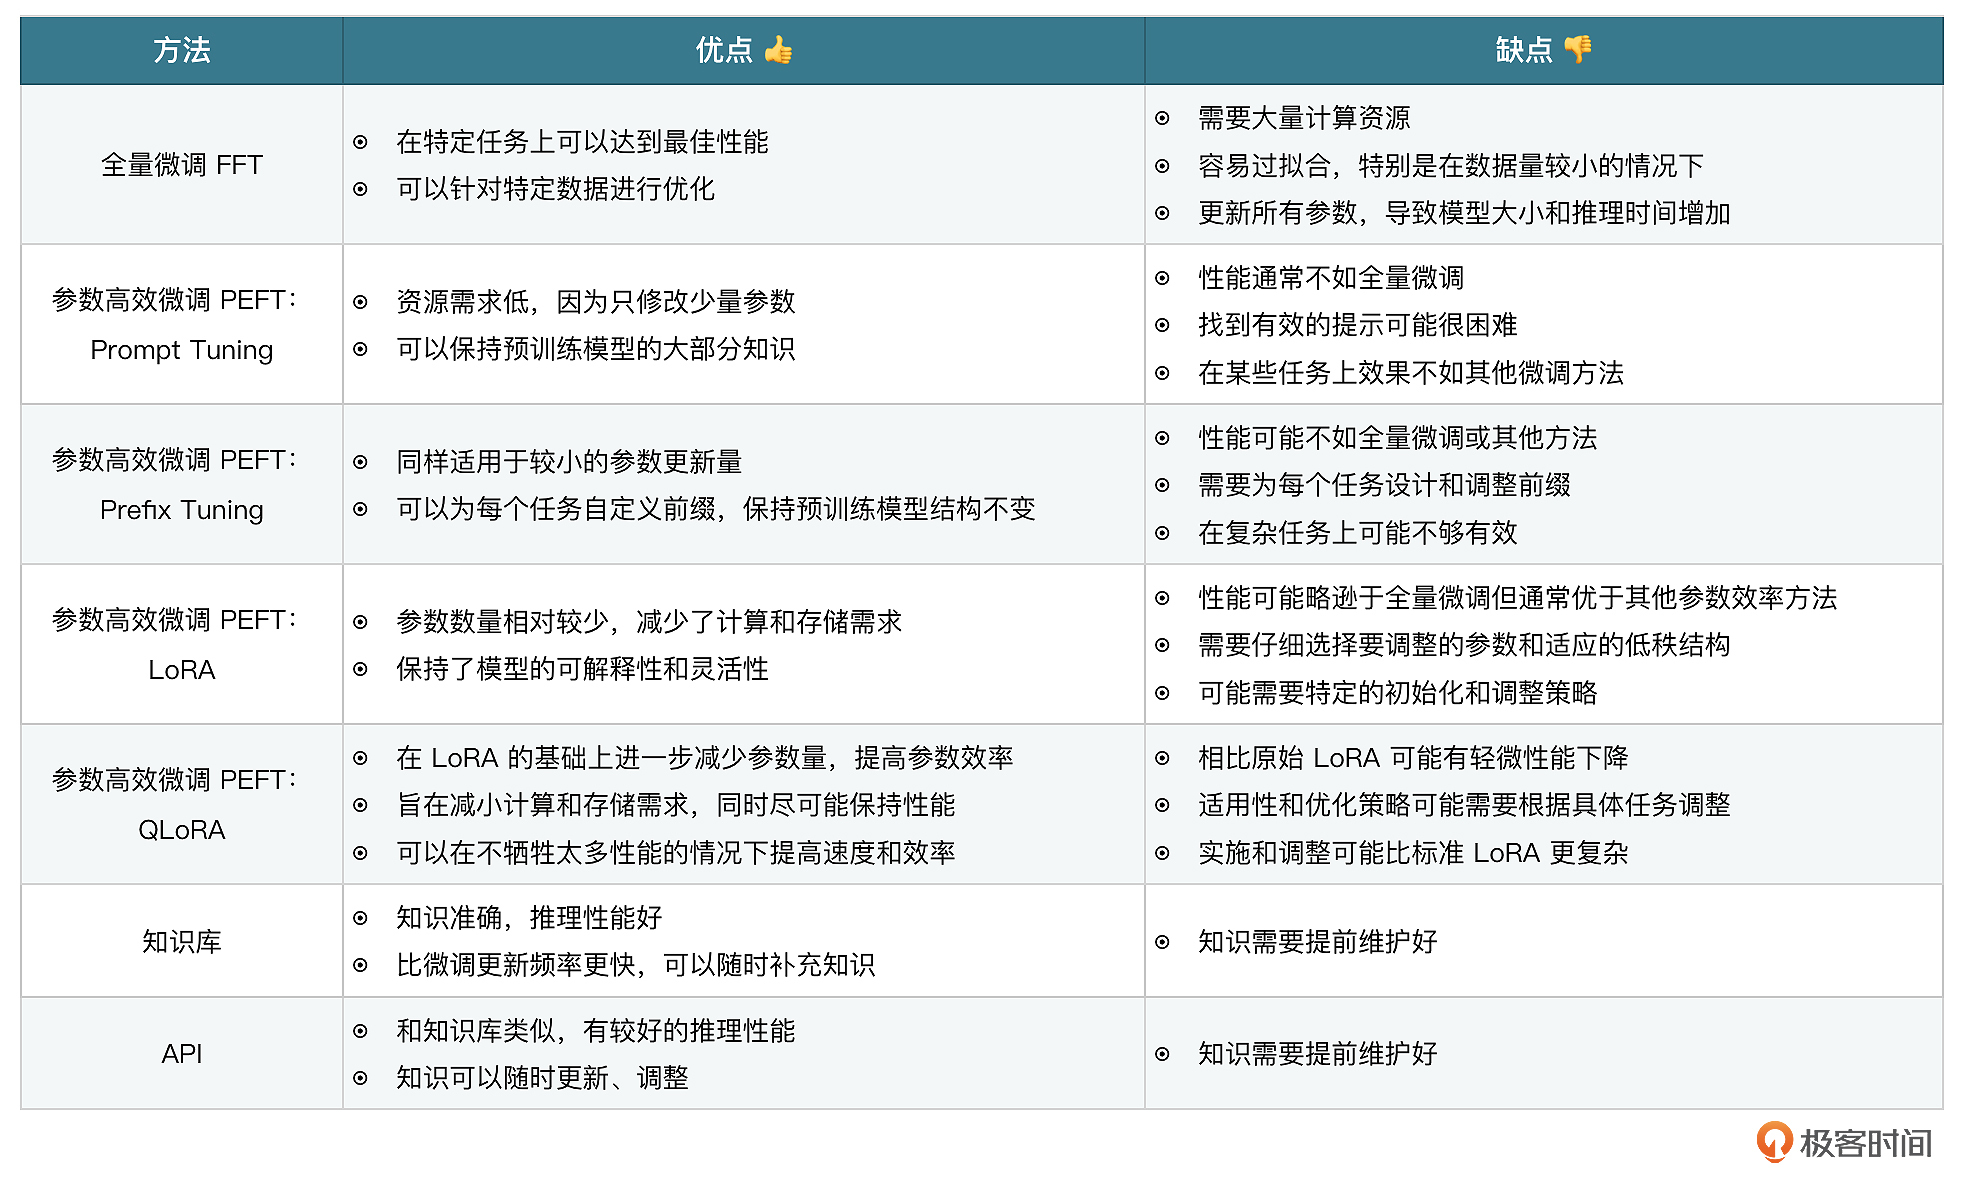1962x1194 pixels.
Task: Click bullet icon before 性能通常不如全量微调
Action: (1162, 278)
